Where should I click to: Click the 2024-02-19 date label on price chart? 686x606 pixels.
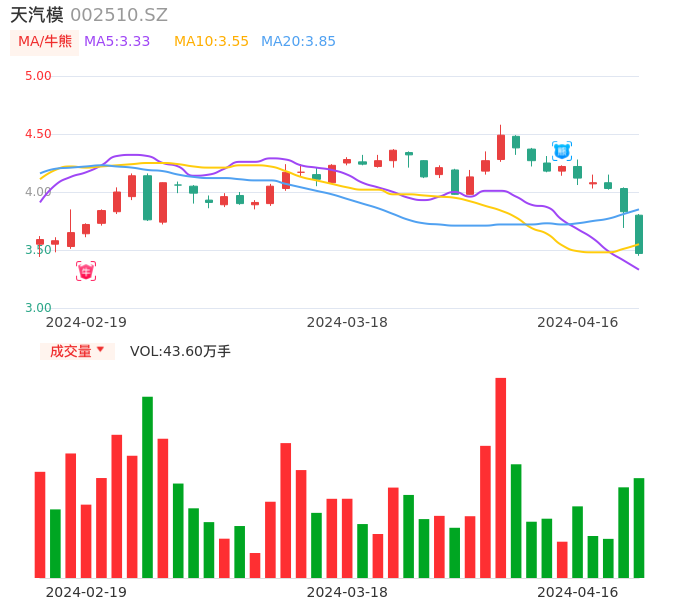[86, 322]
